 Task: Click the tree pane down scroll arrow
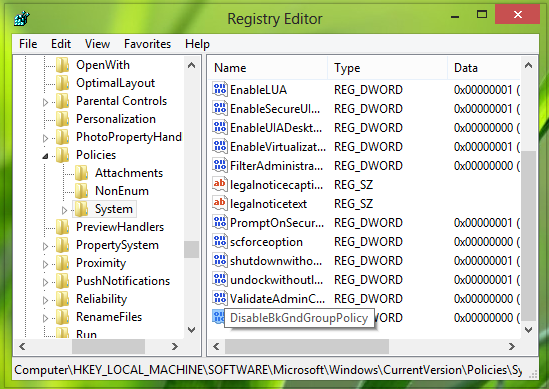[192, 329]
